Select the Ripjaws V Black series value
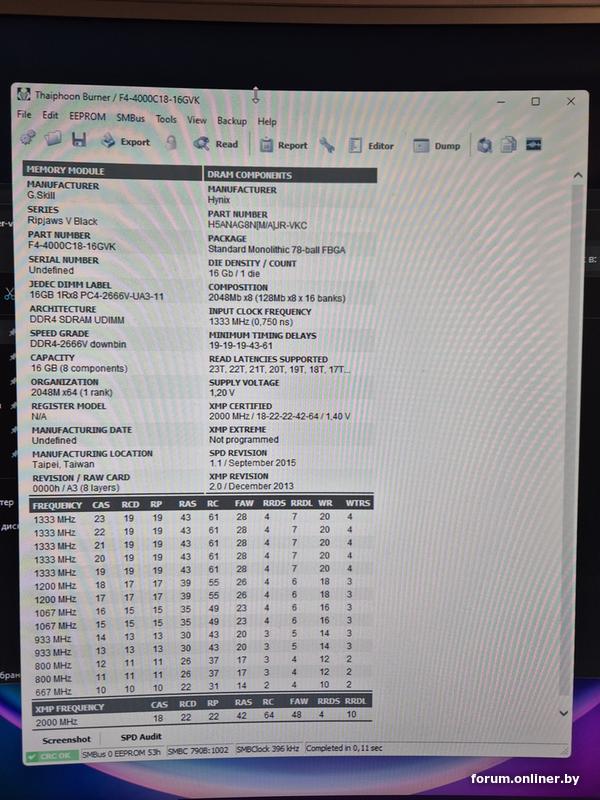The width and height of the screenshot is (600, 800). (62, 221)
